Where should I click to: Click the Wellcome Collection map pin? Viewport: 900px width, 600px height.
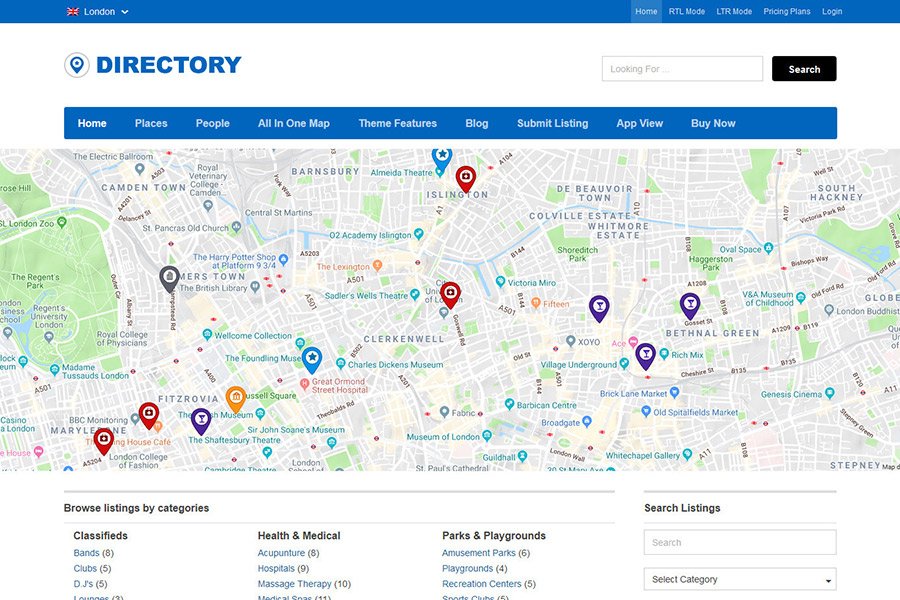coord(207,335)
